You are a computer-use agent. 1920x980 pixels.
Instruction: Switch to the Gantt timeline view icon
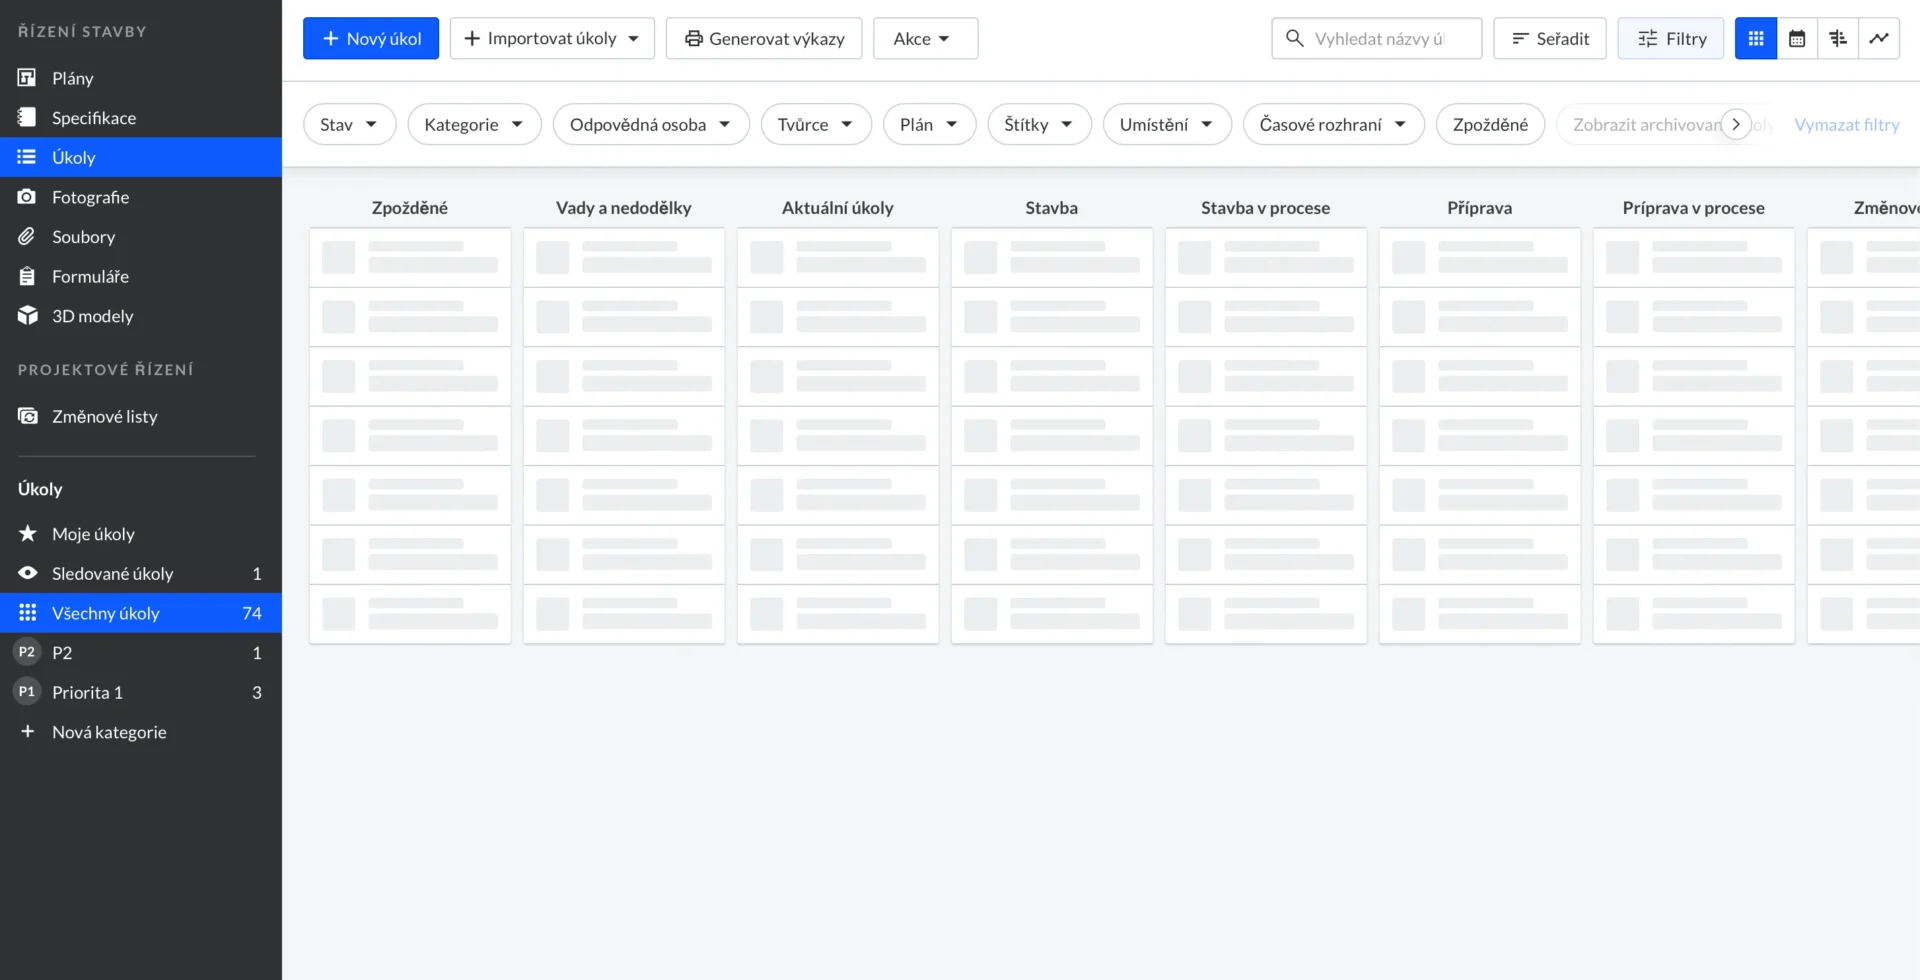[x=1837, y=39]
